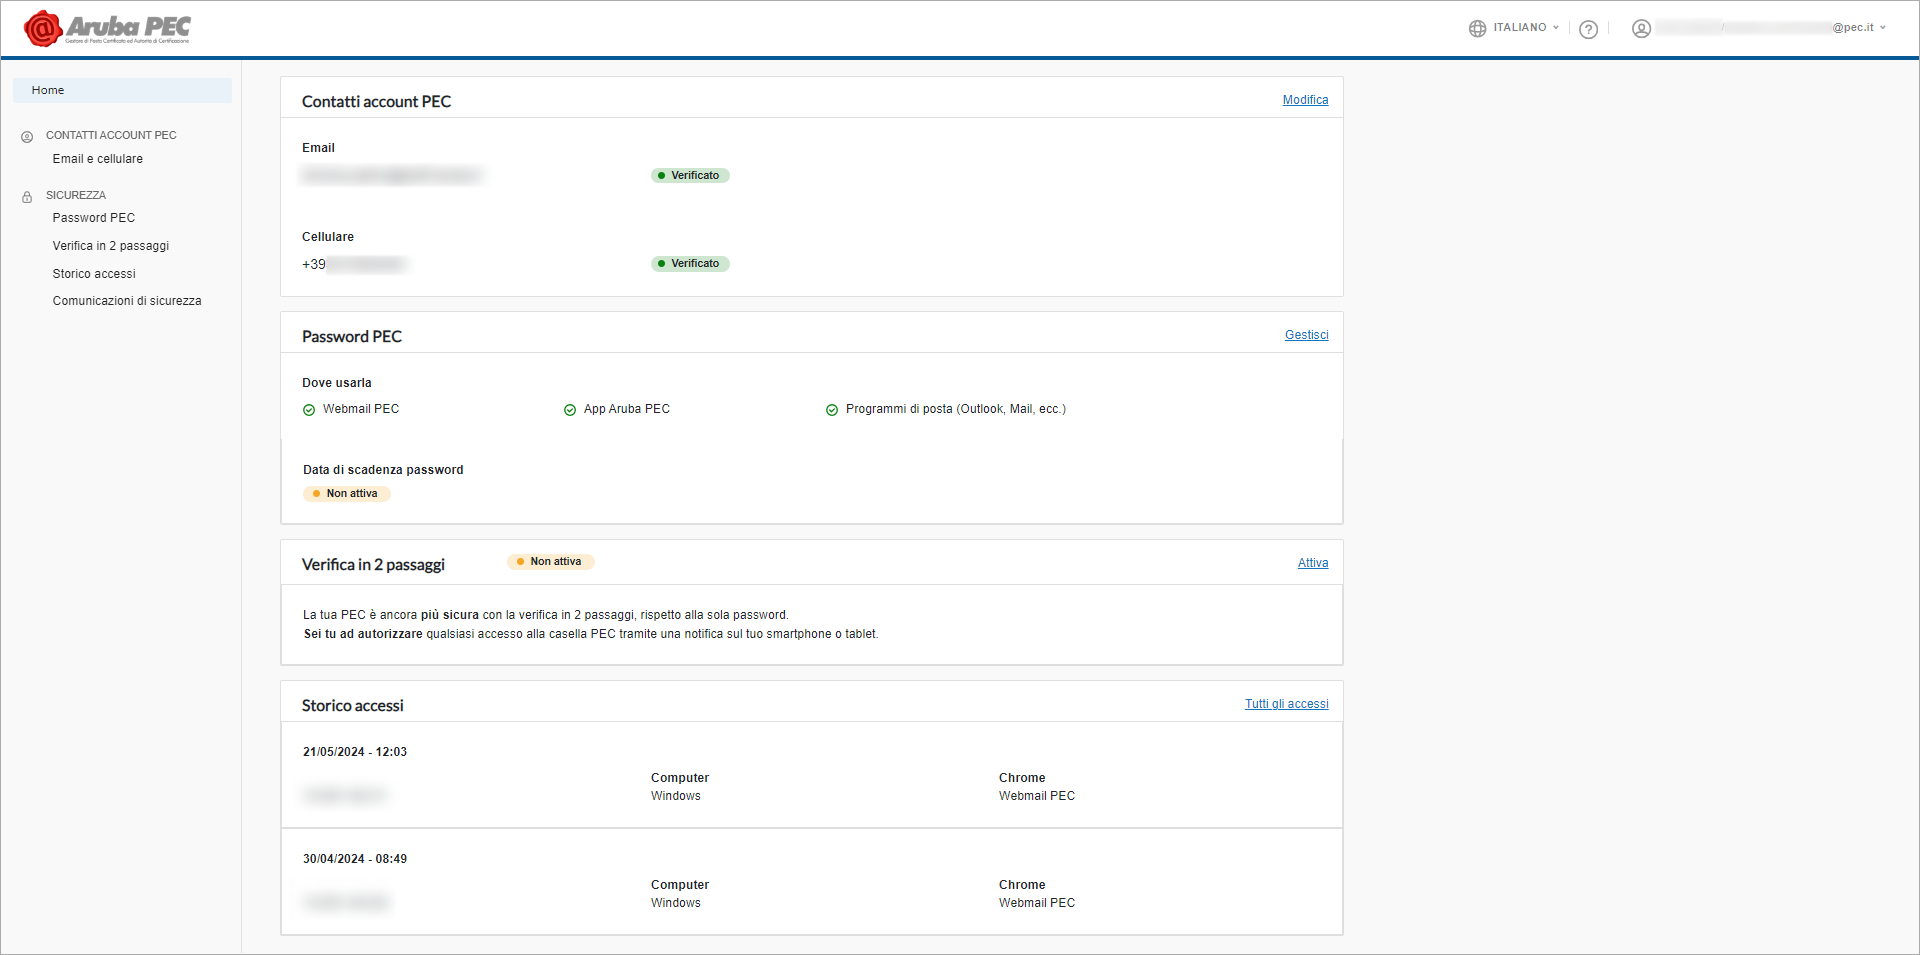Click the +39 phone number
Screen dimensions: 1920x955
tap(354, 265)
